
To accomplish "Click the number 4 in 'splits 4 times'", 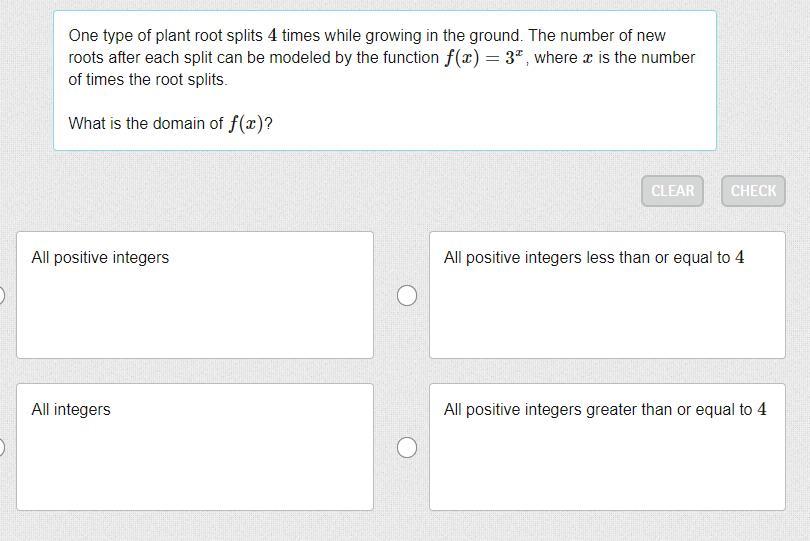I will point(272,35).
